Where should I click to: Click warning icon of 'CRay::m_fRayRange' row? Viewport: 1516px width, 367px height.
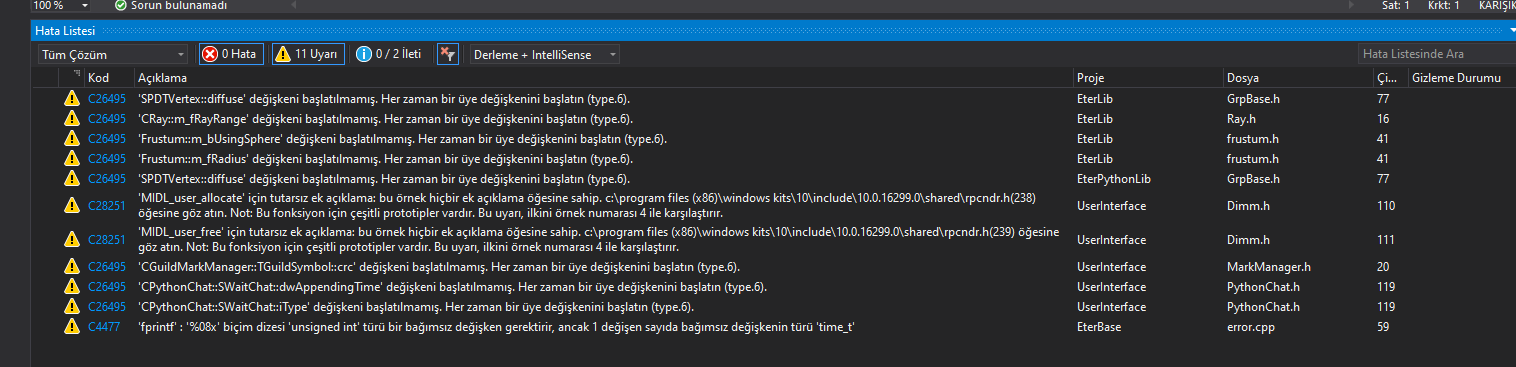click(x=71, y=119)
